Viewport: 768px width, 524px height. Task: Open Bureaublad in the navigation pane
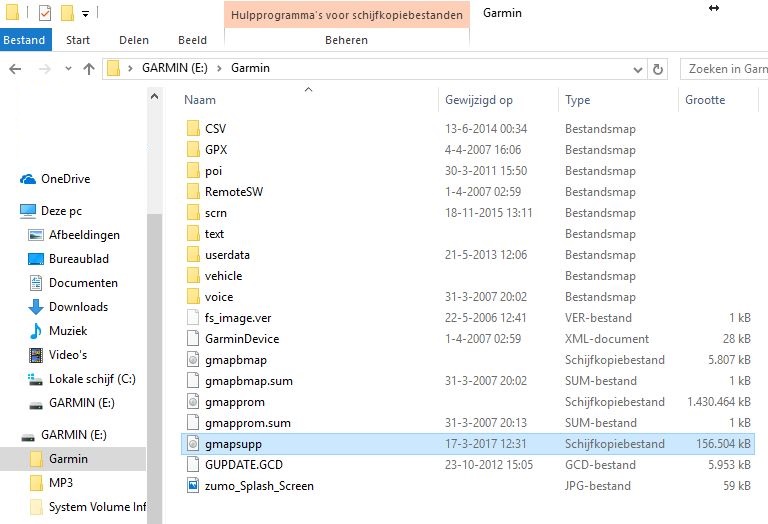[79, 259]
